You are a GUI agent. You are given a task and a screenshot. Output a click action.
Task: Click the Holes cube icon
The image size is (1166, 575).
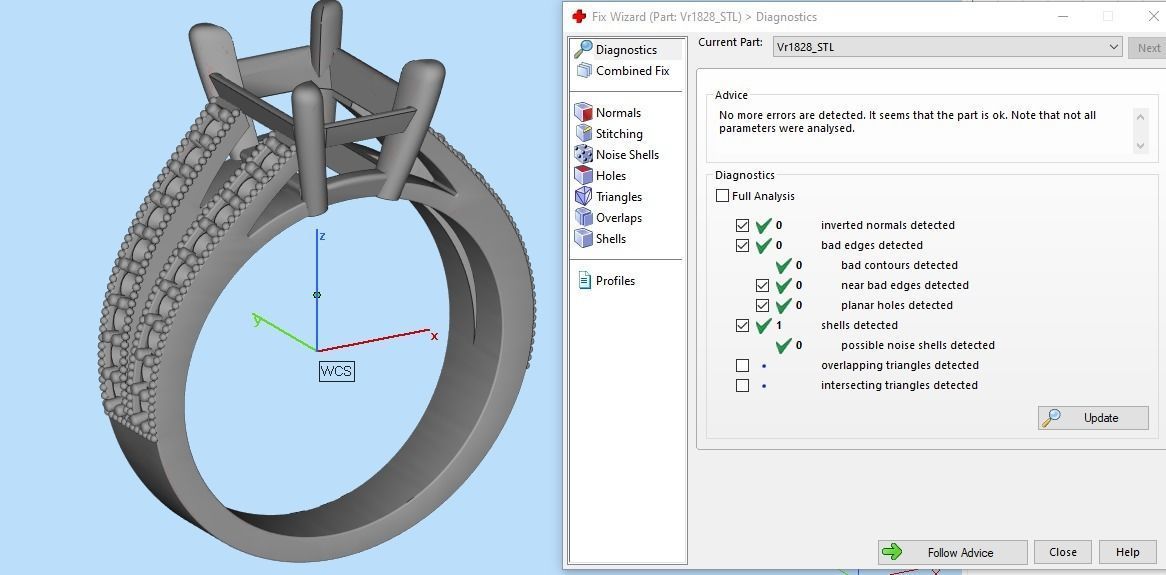(584, 176)
